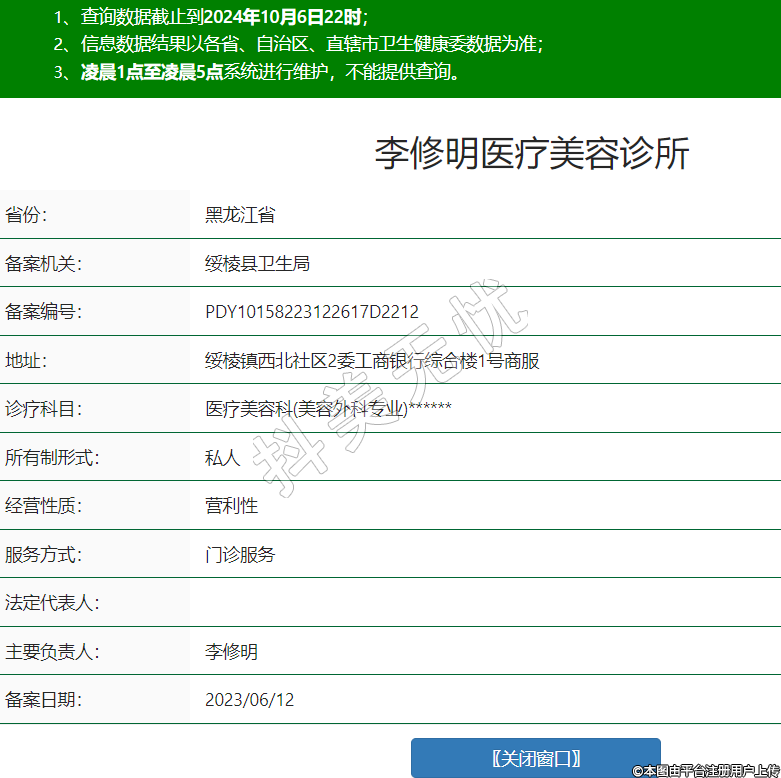Click the 本图由平台注册用户上传 copyright caption
This screenshot has height=778, width=781.
click(704, 770)
